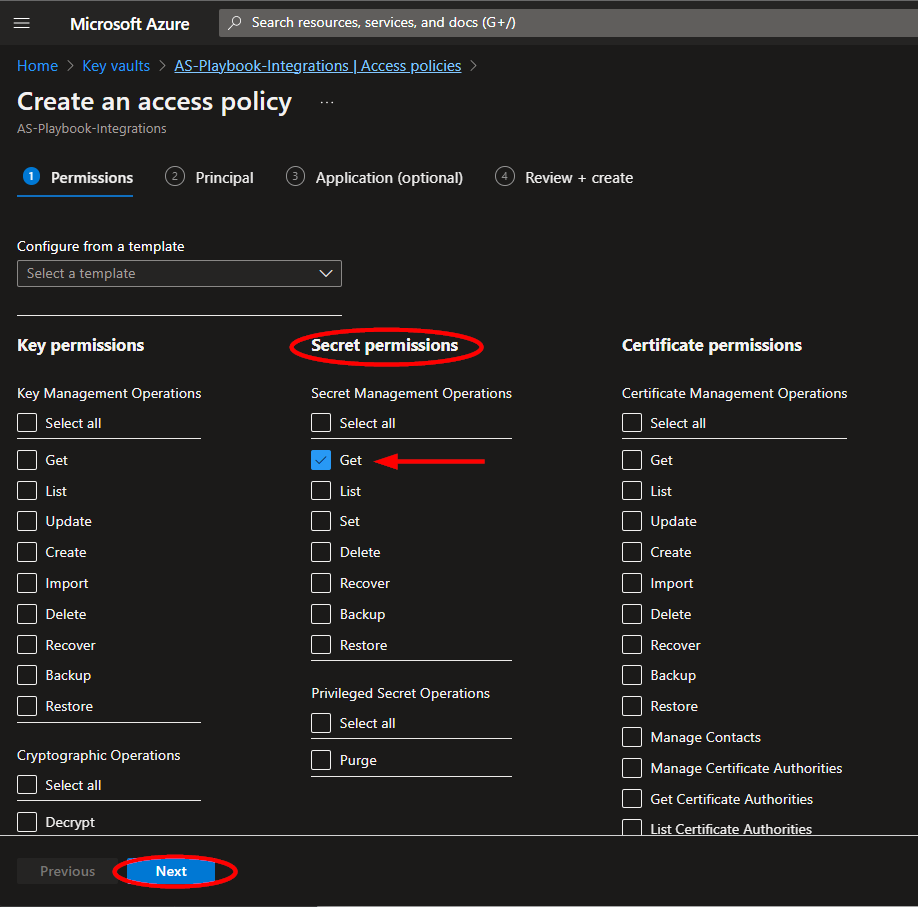This screenshot has width=918, height=907.
Task: Open the Select a template dropdown
Action: (x=179, y=273)
